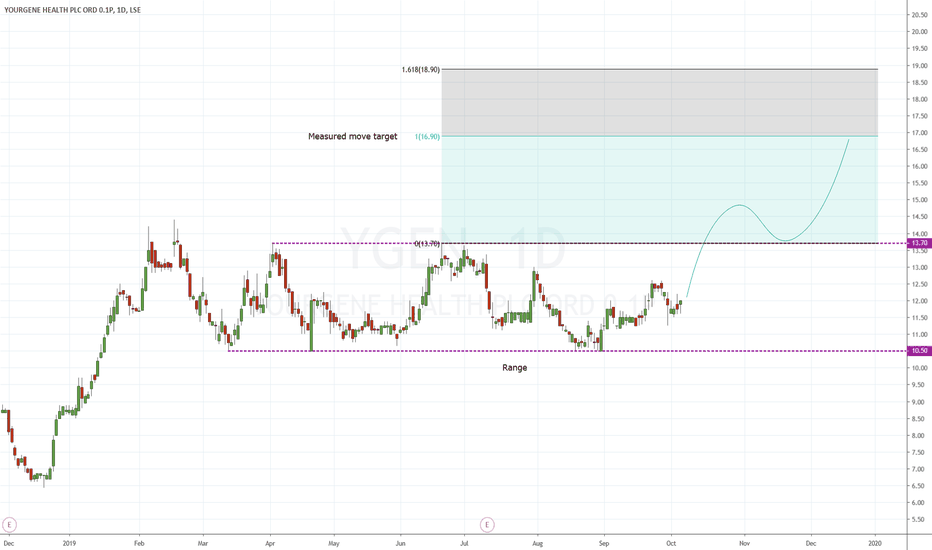
Task: Click the Jul label on the time axis
Action: 464,543
